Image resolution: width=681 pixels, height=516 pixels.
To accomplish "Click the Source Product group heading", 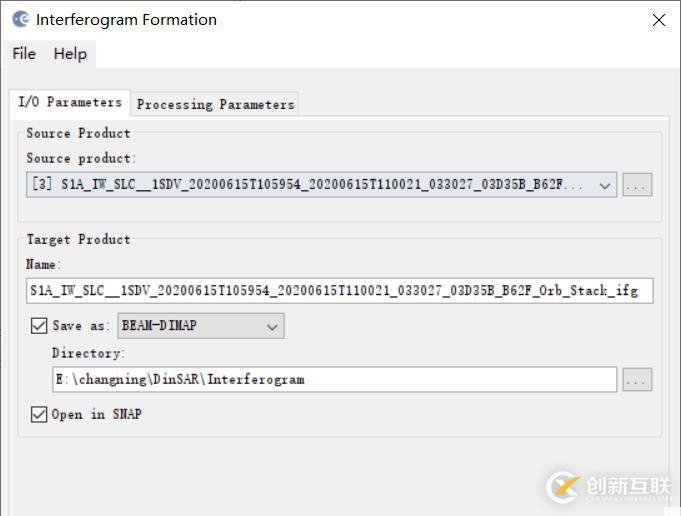I will (x=78, y=133).
